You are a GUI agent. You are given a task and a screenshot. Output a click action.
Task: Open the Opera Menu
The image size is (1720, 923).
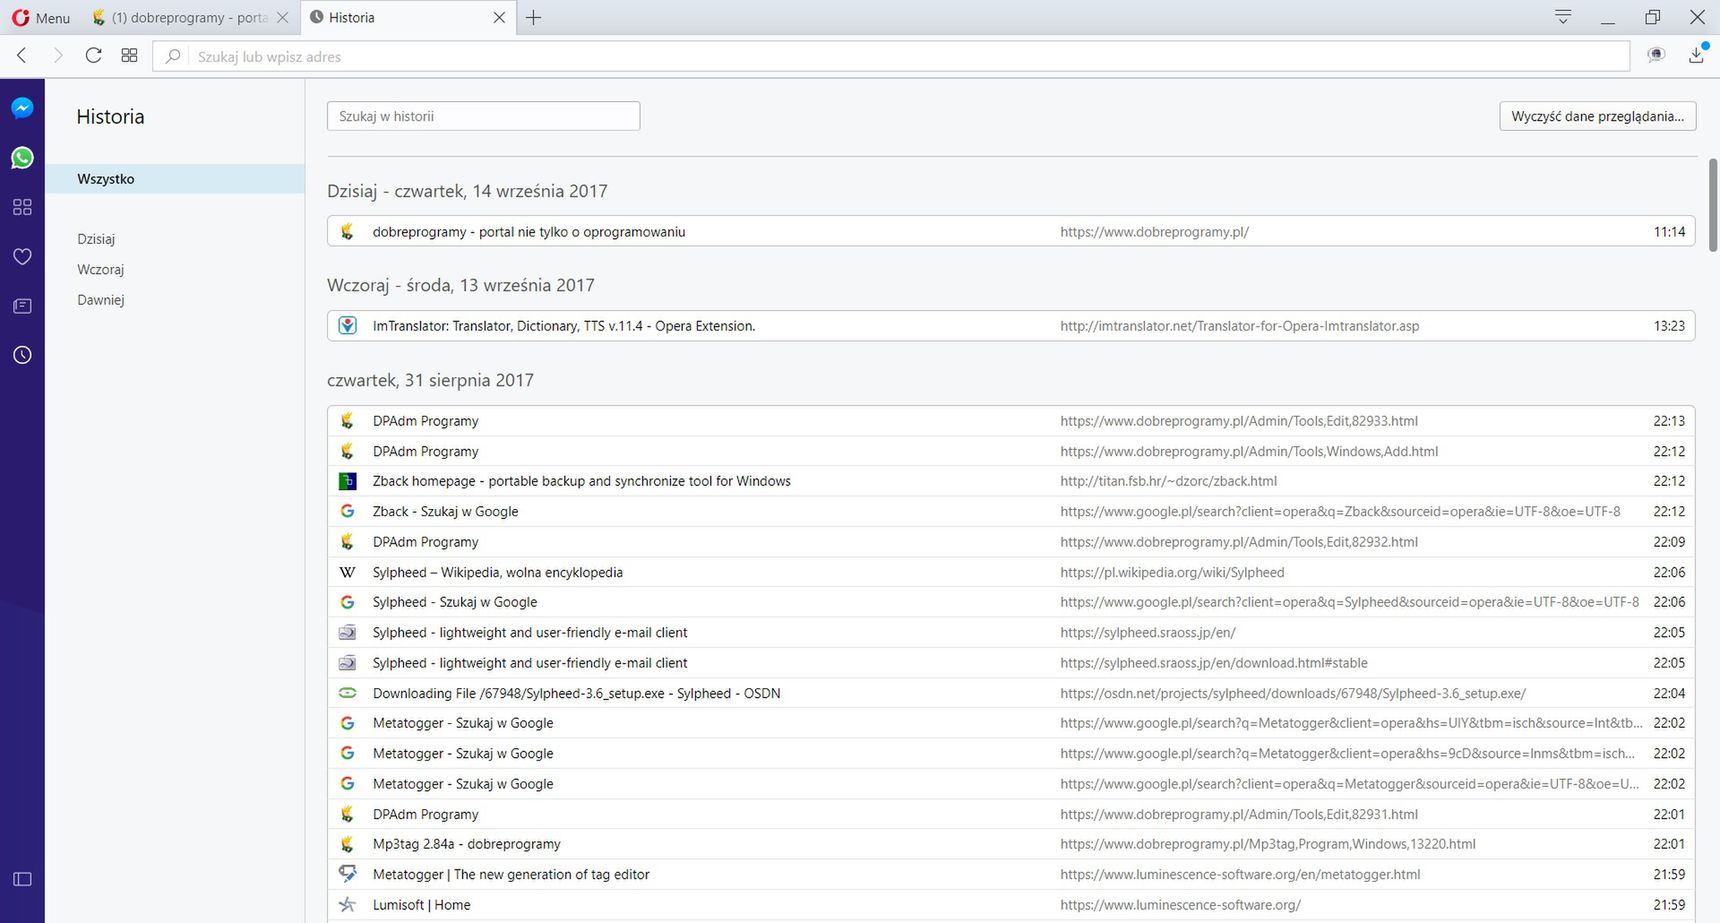[x=41, y=17]
